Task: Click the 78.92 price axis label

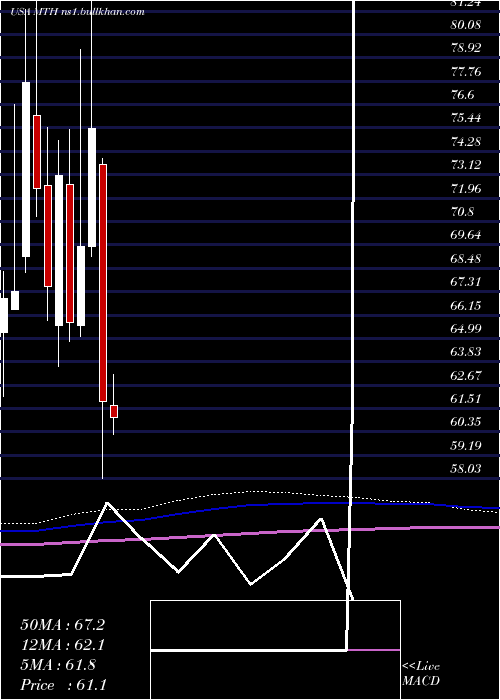Action: tap(466, 48)
